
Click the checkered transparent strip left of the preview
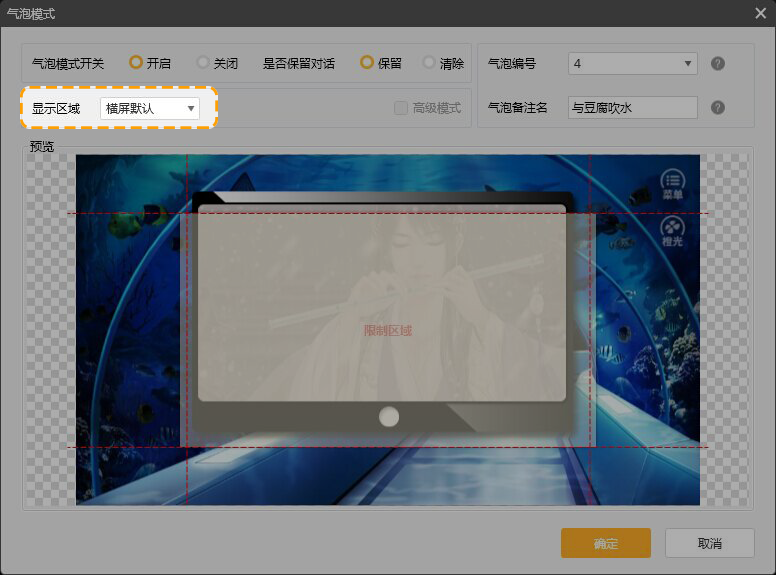tap(50, 330)
